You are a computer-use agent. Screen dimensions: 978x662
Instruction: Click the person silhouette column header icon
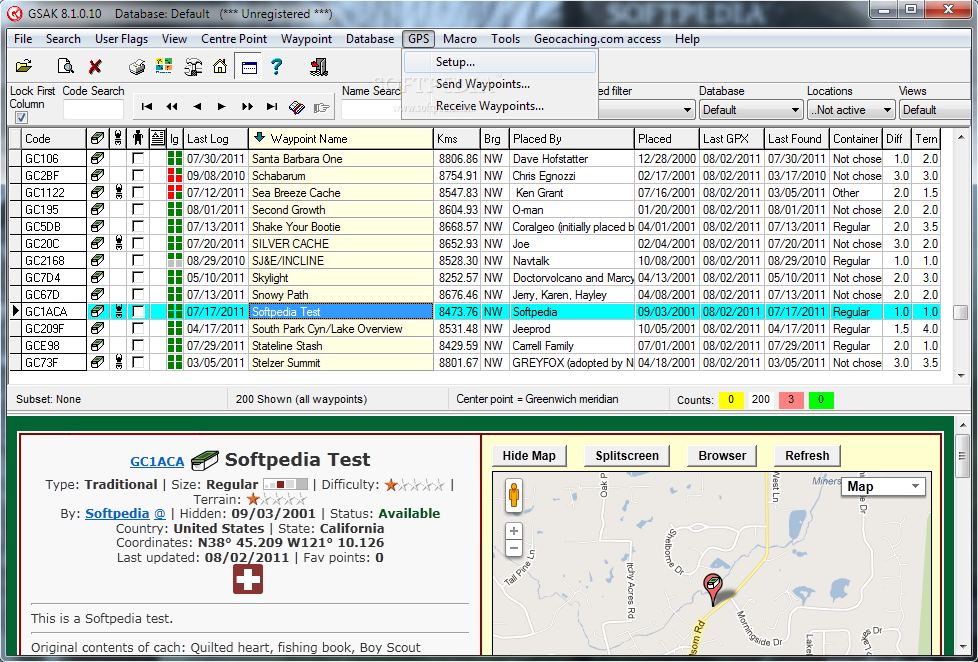[x=138, y=138]
